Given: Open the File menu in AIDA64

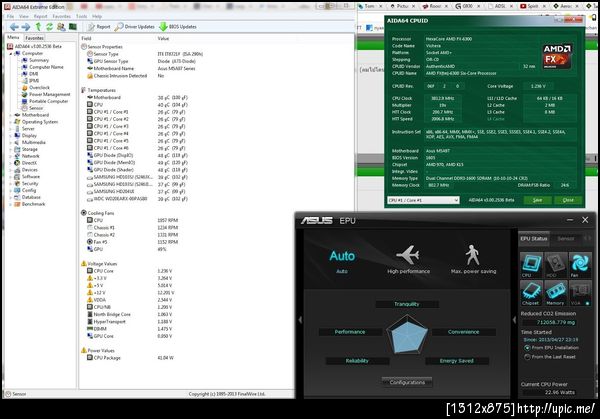Looking at the screenshot, I should (10, 16).
